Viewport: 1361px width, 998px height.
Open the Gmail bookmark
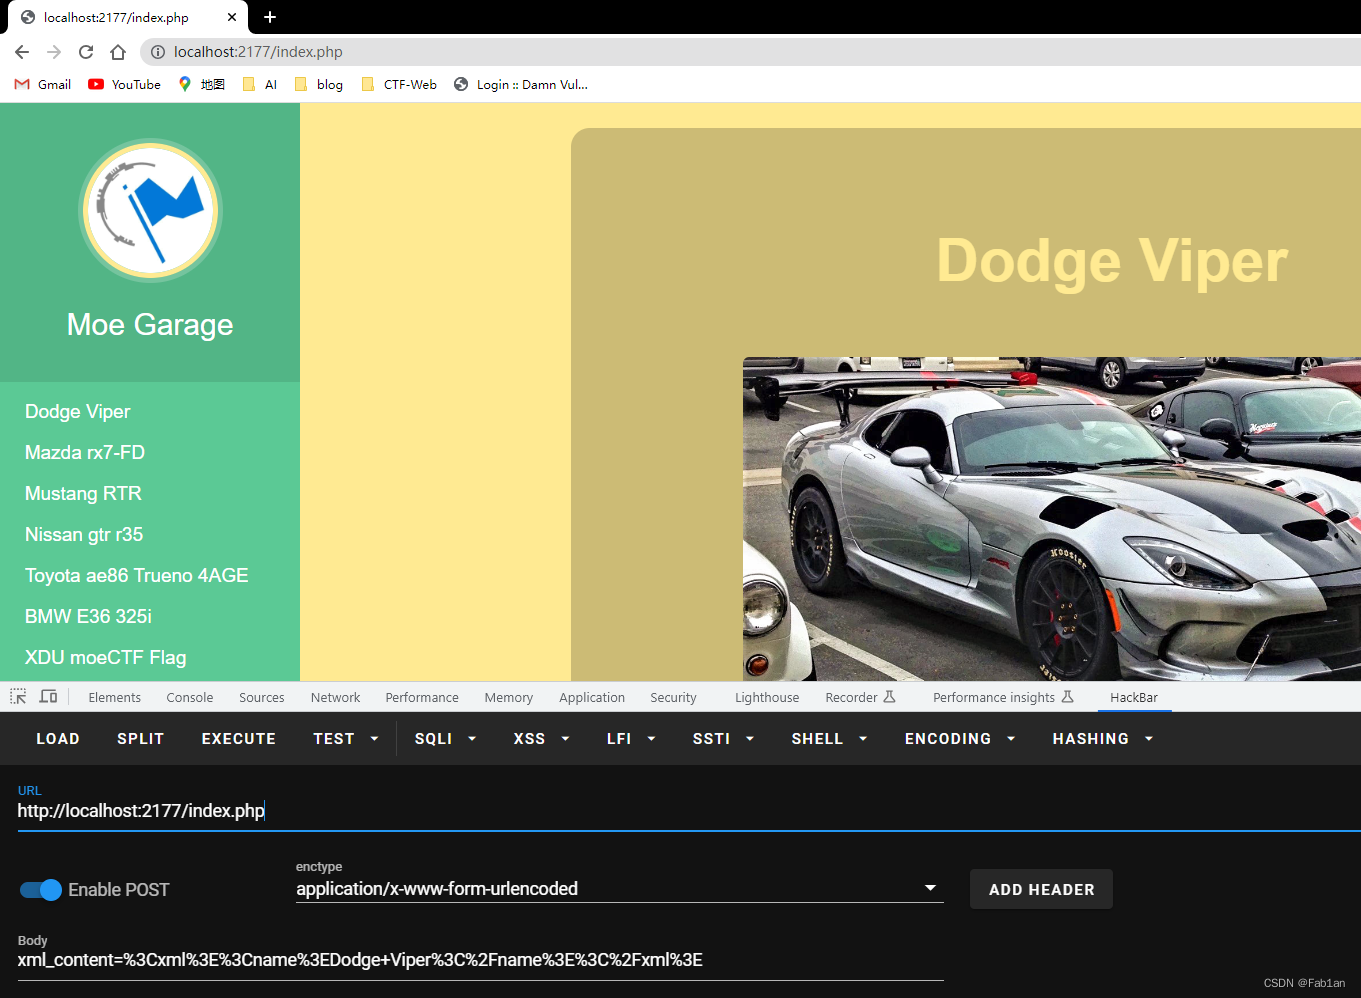pyautogui.click(x=43, y=85)
